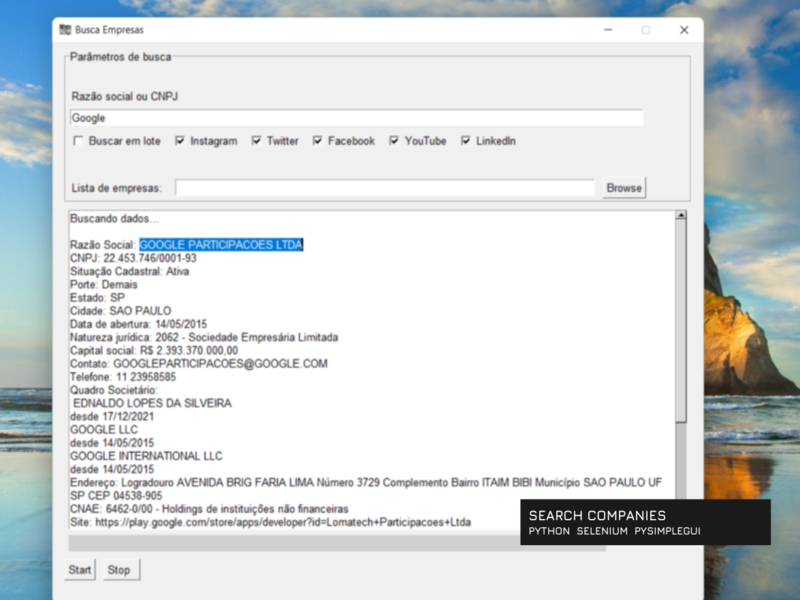Screen dimensions: 800x600
Task: Click the Endereço AVENIDA BRIG FARIA LIMA line
Action: coord(366,483)
